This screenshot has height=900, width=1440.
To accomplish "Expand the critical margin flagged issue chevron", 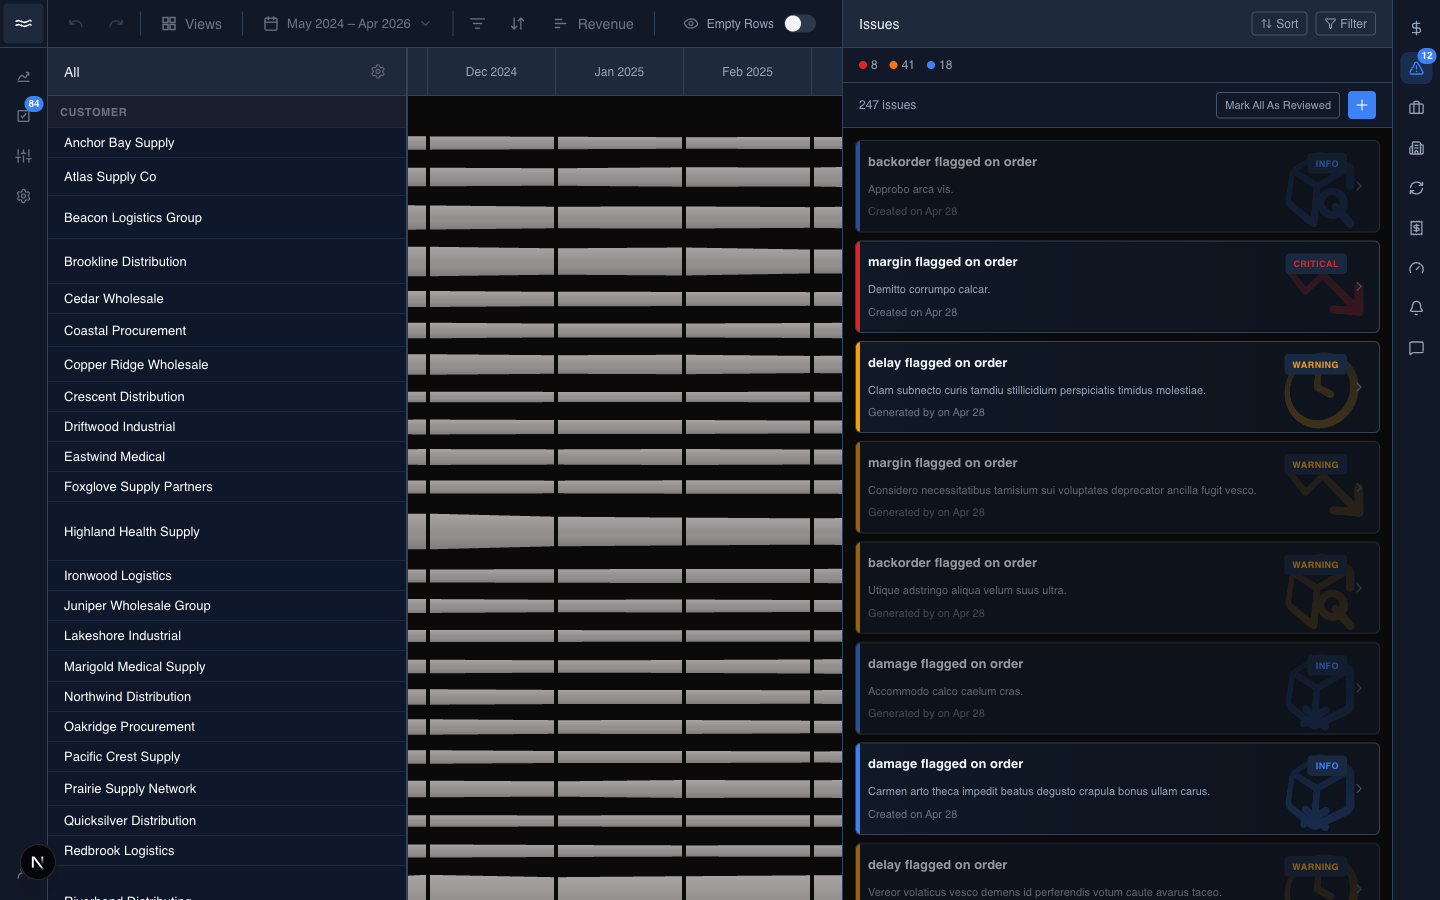I will click(x=1359, y=287).
